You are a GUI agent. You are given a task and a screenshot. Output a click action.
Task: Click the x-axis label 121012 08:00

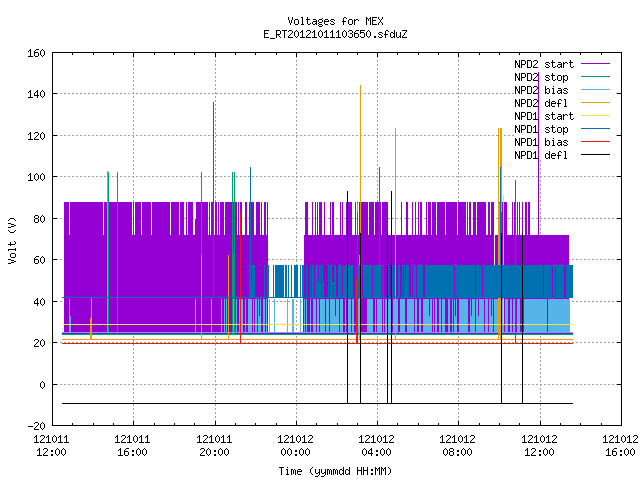pos(458,446)
